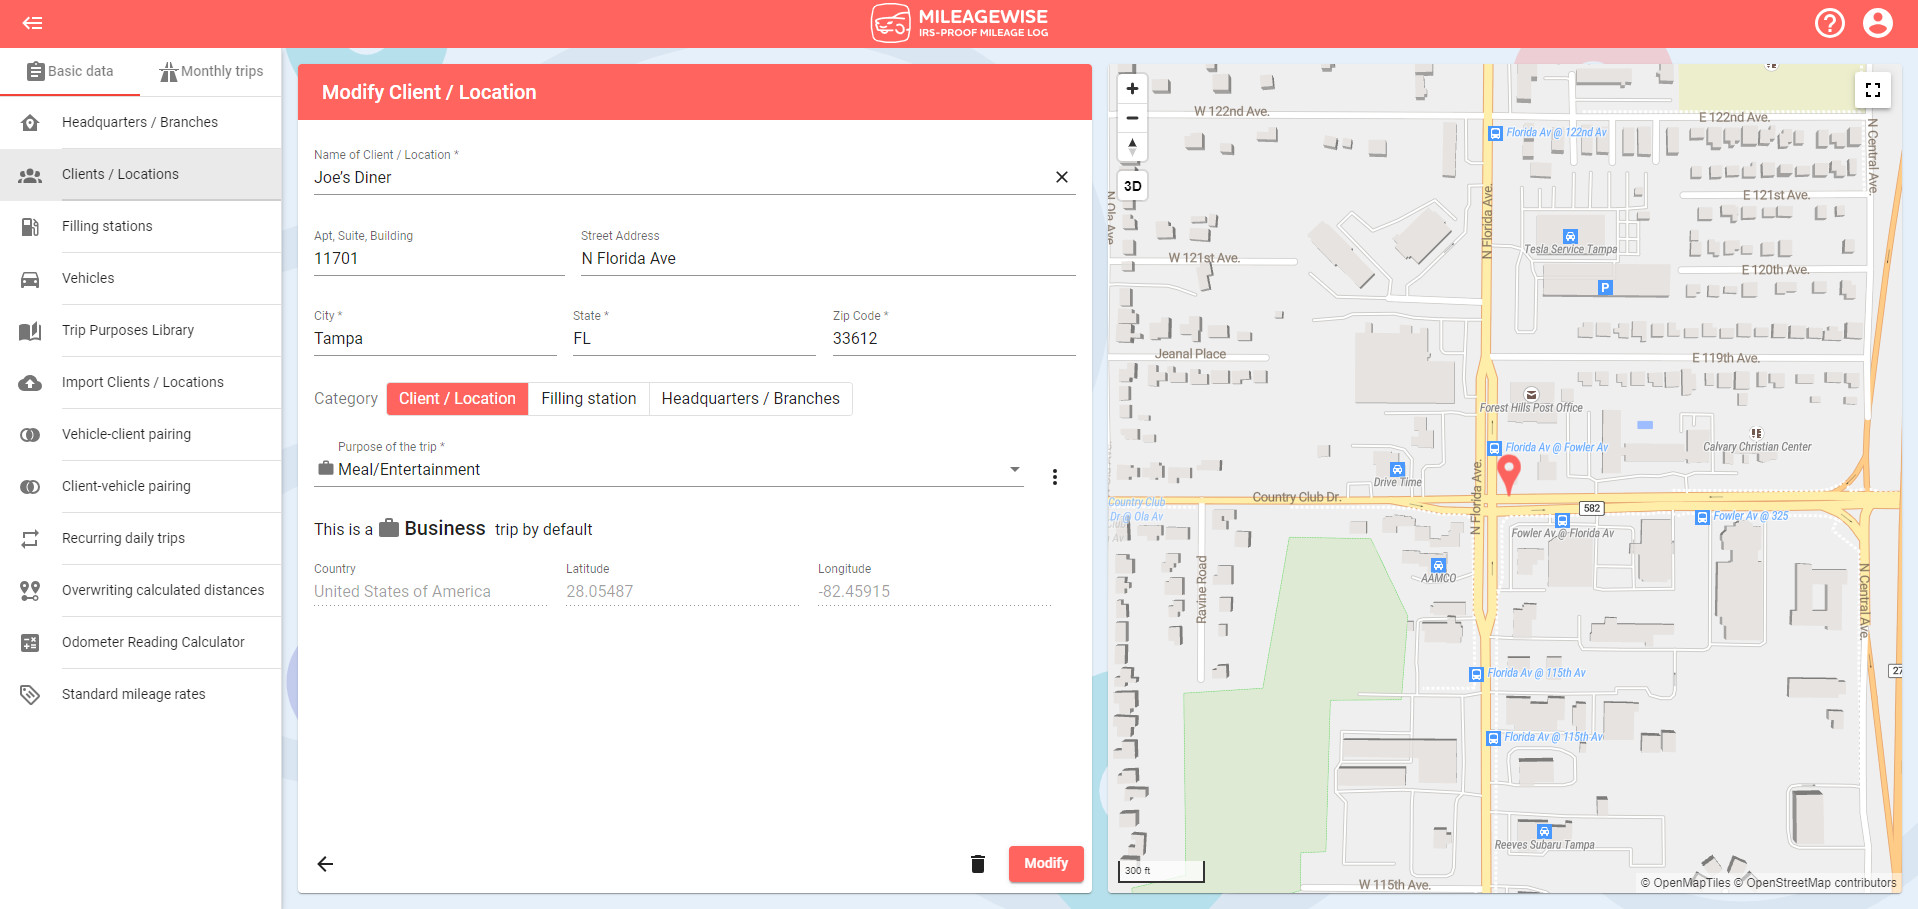Open Recurring daily trips

140,538
